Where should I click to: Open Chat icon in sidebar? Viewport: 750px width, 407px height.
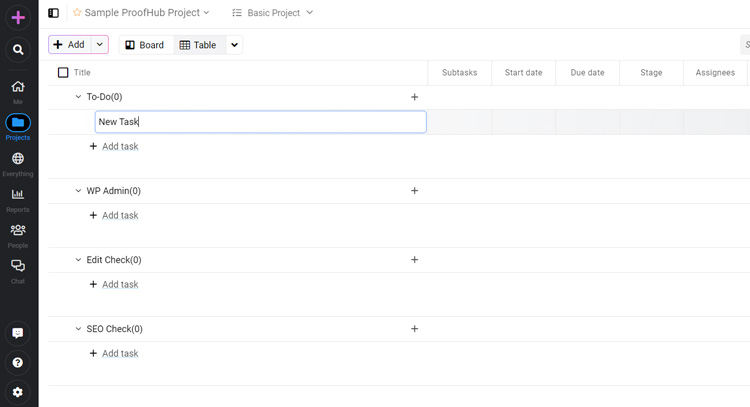[18, 267]
